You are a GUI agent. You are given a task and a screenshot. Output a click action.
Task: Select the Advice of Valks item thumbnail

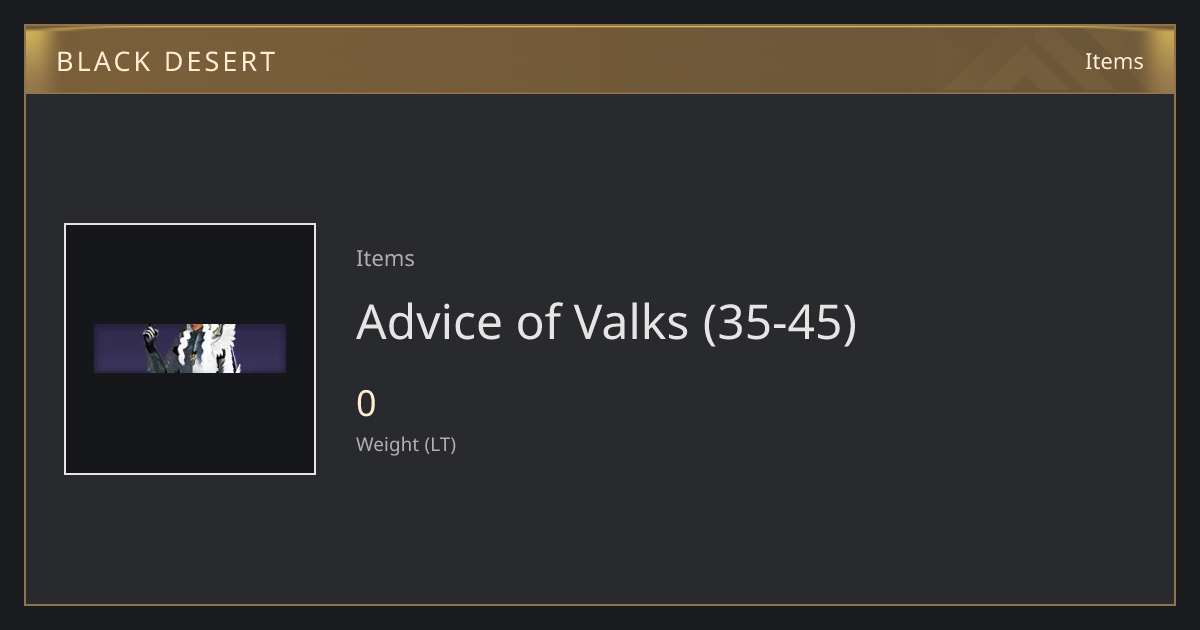coord(190,349)
